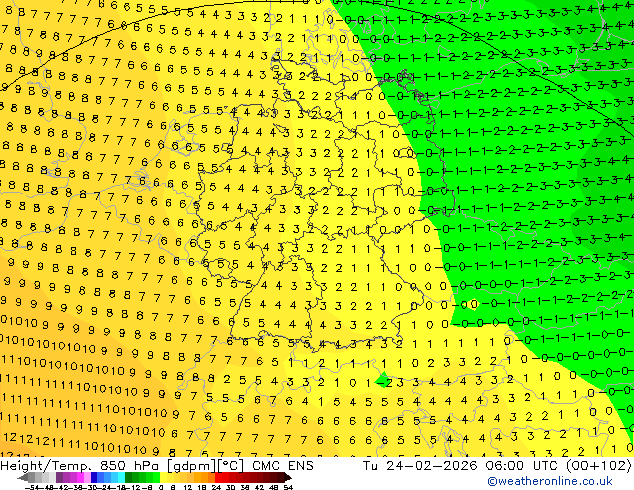
Task: Click the '(00+102)' forecast hour label
Action: pos(598,466)
